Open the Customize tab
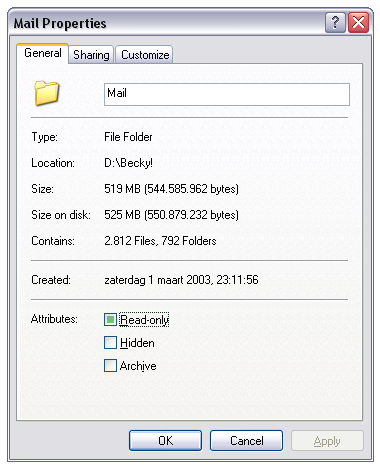This screenshot has width=380, height=466. [x=145, y=55]
